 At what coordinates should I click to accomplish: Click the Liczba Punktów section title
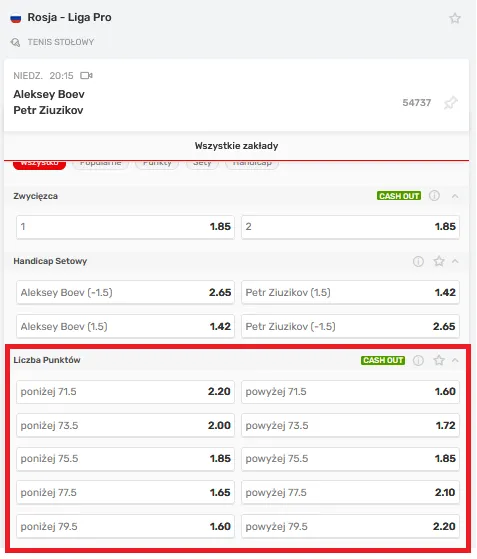click(x=47, y=360)
